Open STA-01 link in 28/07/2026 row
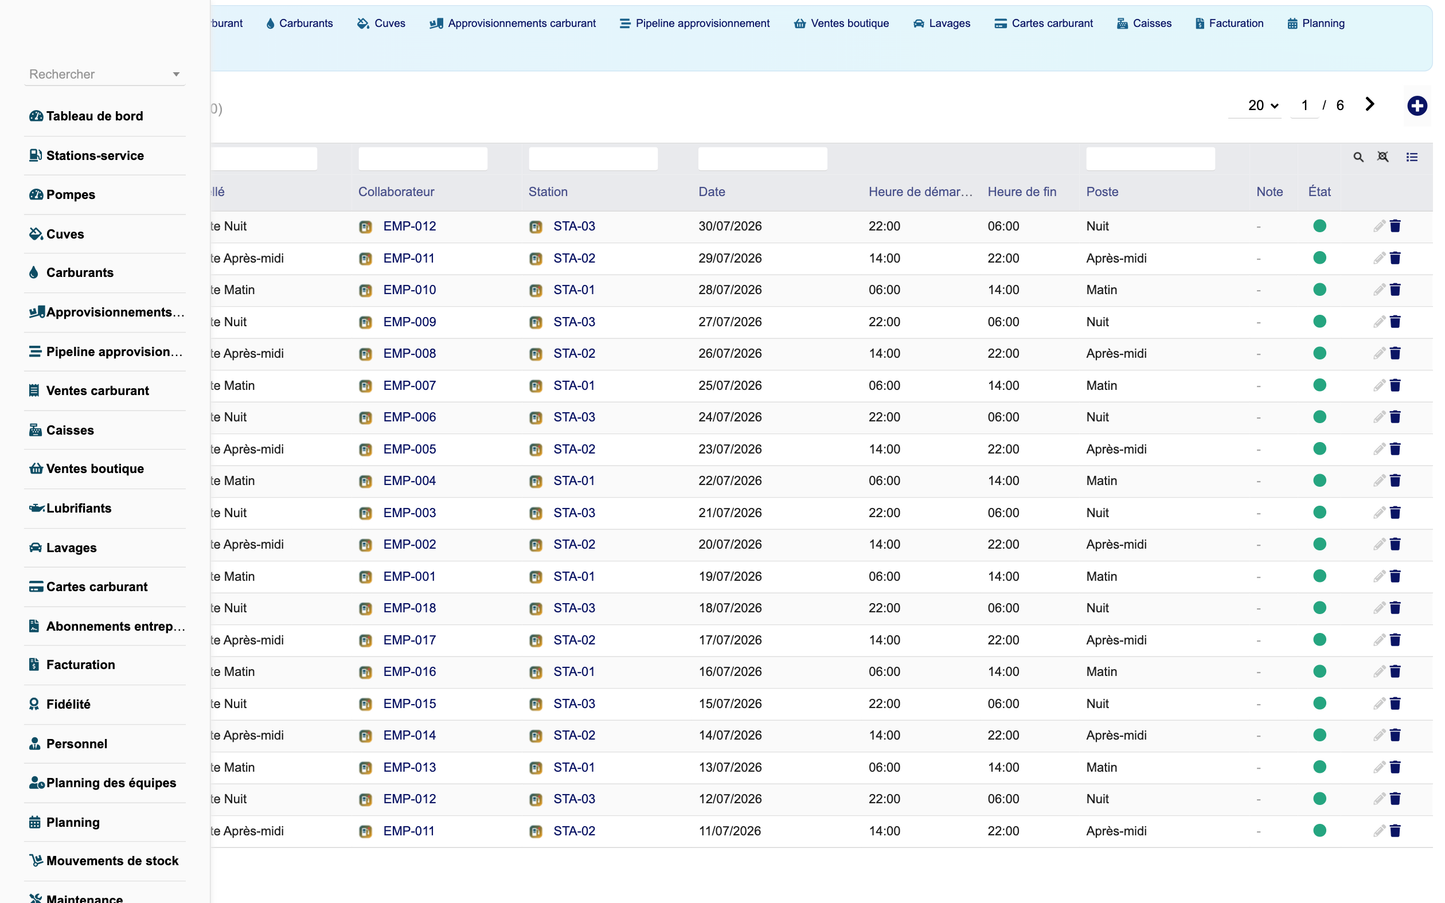 click(x=574, y=290)
